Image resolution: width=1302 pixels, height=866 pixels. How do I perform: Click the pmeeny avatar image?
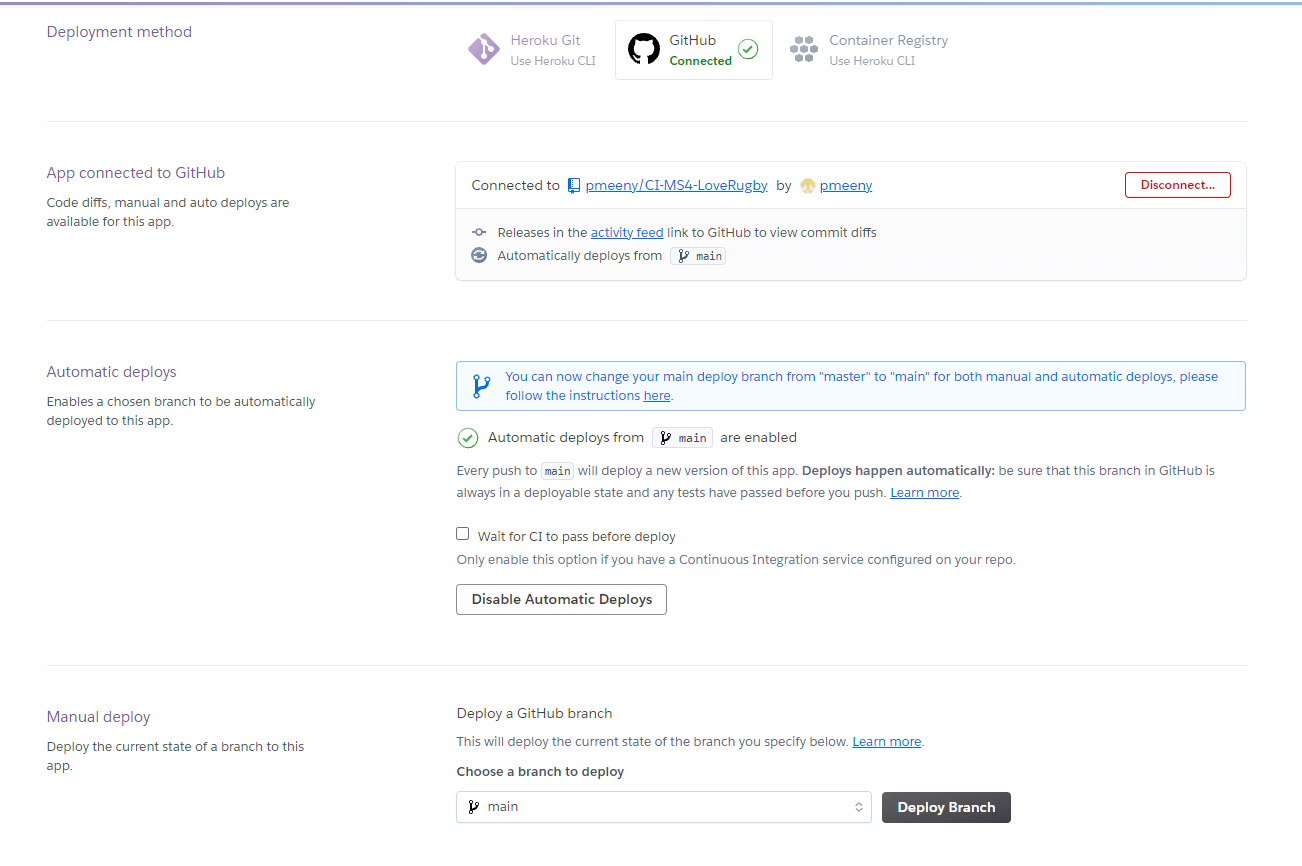click(808, 185)
